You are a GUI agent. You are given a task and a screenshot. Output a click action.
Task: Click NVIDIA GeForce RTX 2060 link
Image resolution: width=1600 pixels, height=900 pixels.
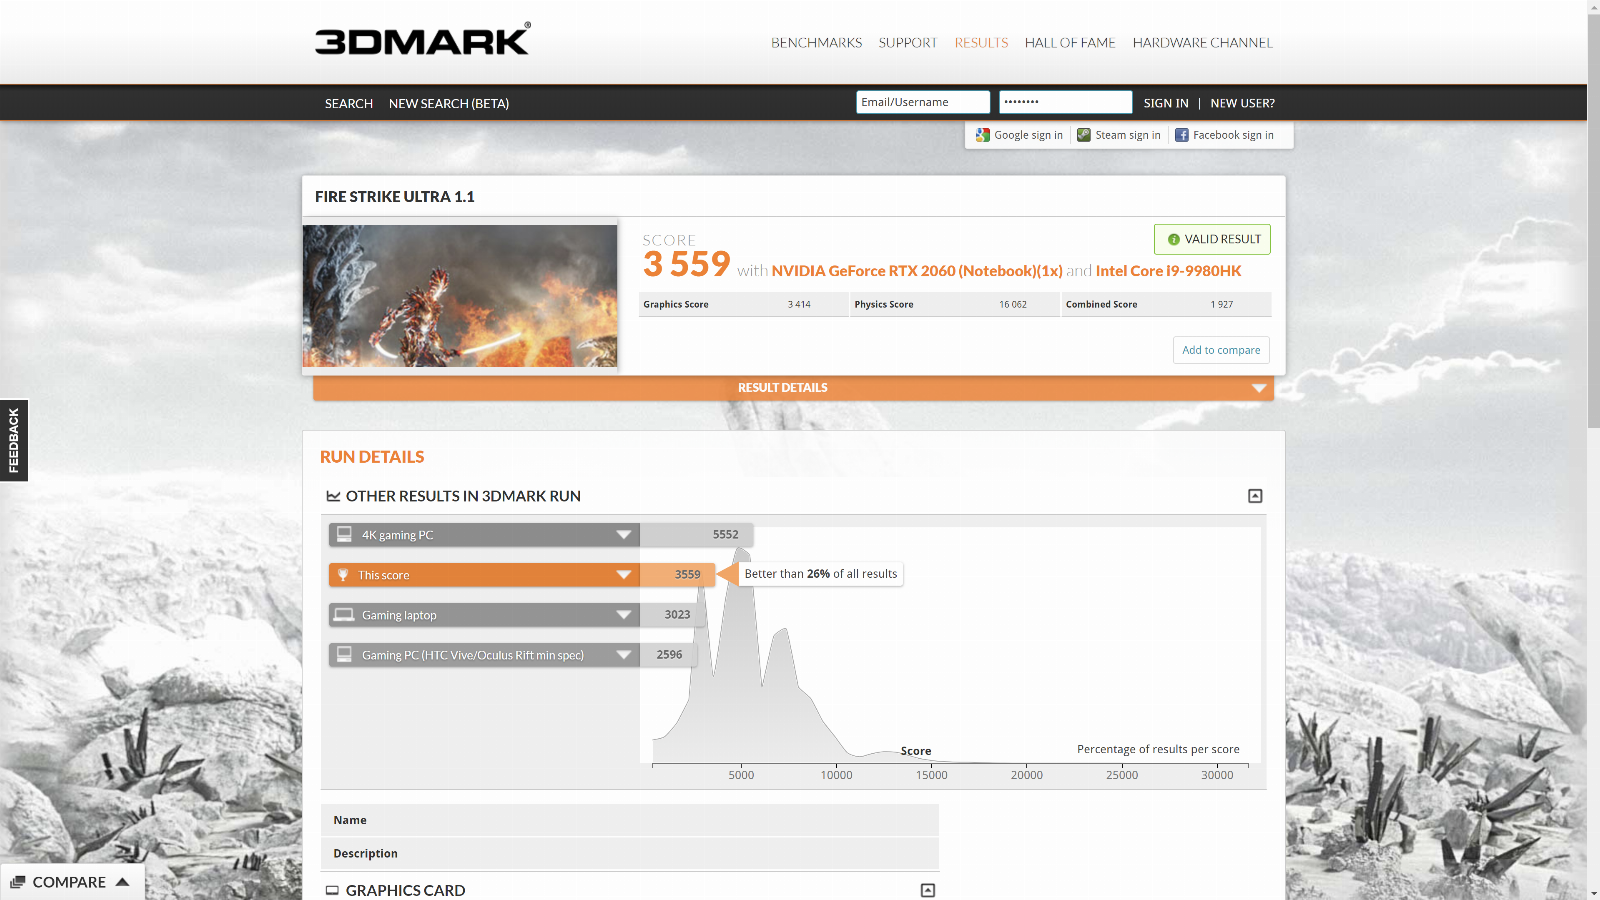click(917, 271)
